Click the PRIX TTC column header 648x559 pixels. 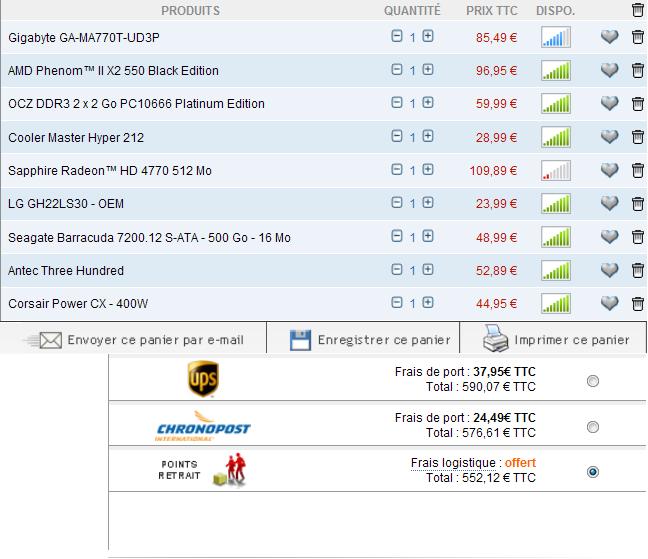coord(492,11)
